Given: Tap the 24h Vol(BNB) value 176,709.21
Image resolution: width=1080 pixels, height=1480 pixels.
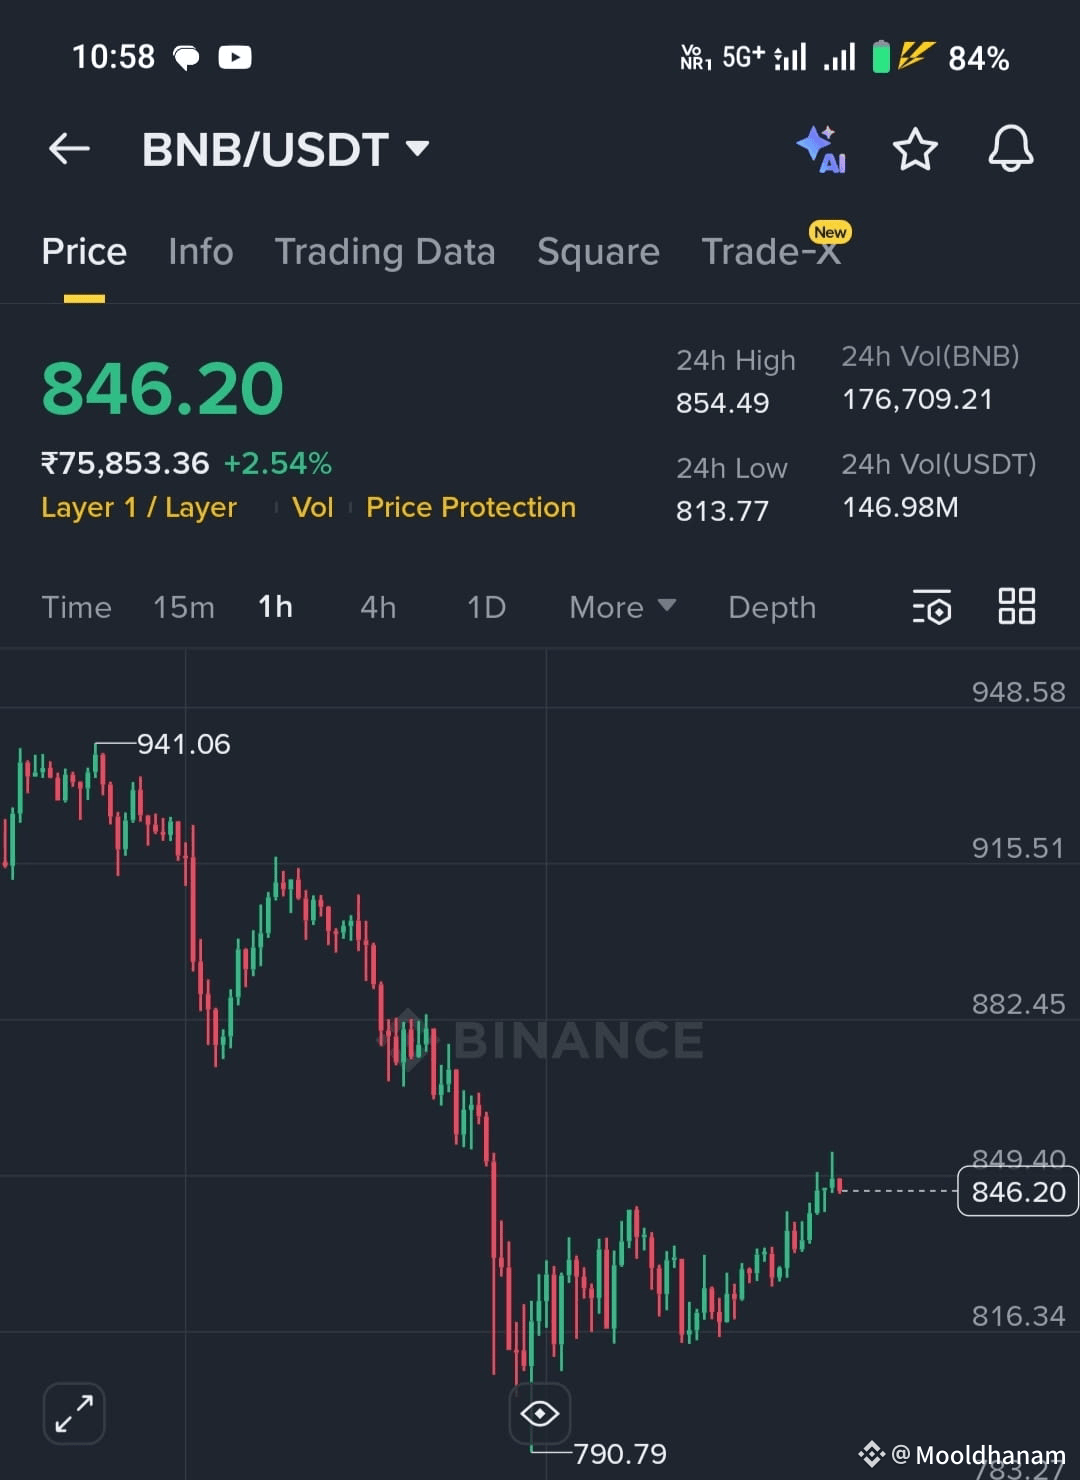Looking at the screenshot, I should click(x=918, y=400).
